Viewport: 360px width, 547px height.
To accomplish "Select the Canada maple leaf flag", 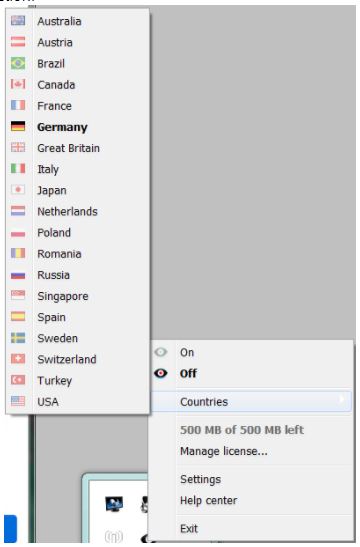I will tap(18, 84).
